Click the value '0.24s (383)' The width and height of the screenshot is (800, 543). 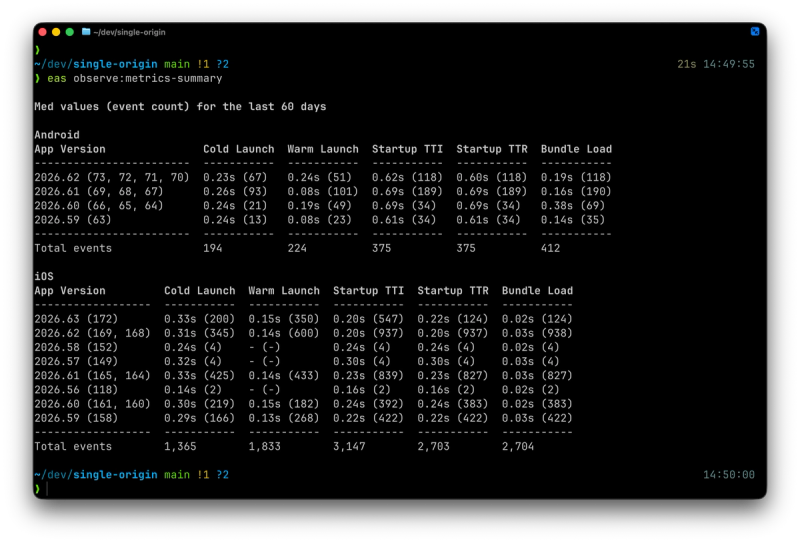pos(453,404)
